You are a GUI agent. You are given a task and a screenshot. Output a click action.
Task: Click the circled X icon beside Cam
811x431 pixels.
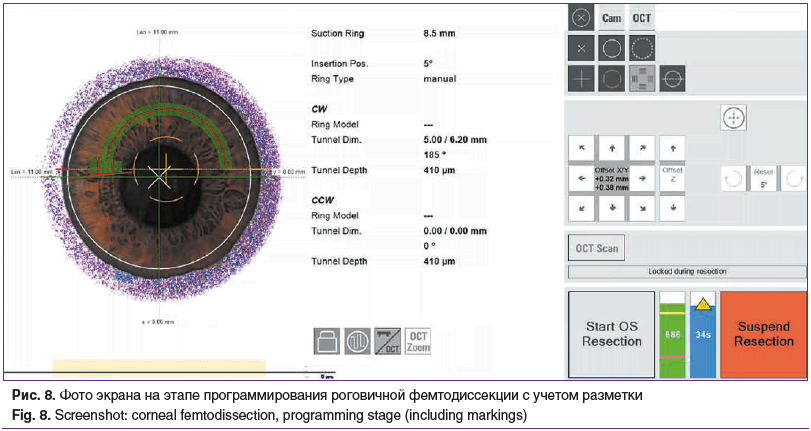click(x=579, y=18)
